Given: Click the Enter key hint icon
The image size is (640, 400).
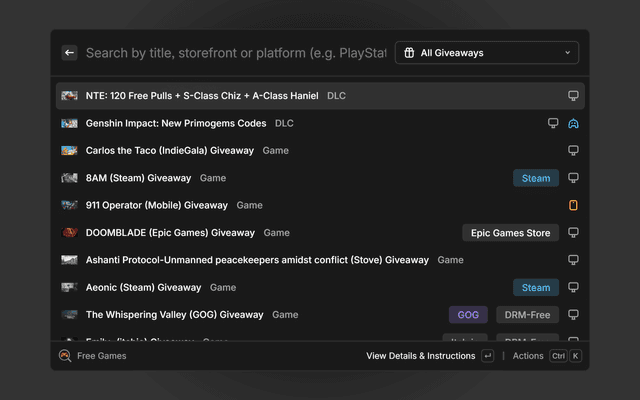Looking at the screenshot, I should (487, 356).
